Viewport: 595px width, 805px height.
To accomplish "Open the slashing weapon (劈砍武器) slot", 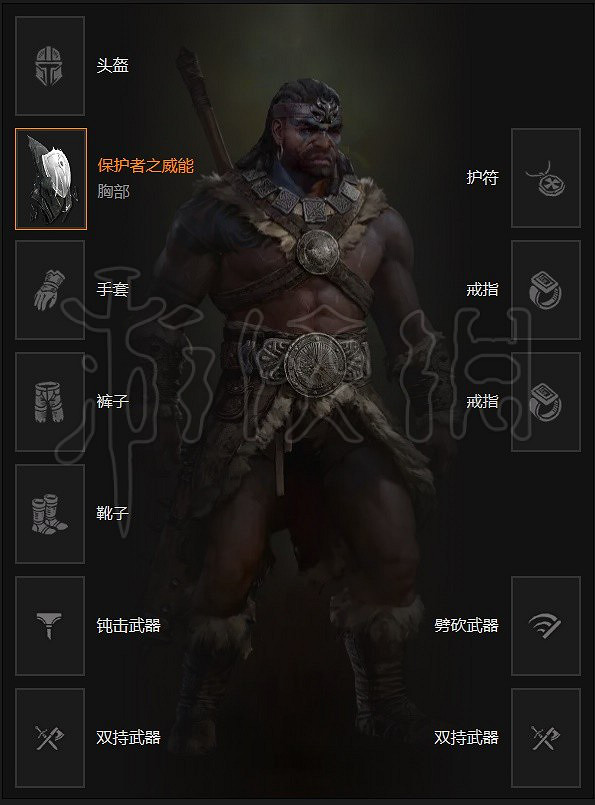I will (x=546, y=625).
